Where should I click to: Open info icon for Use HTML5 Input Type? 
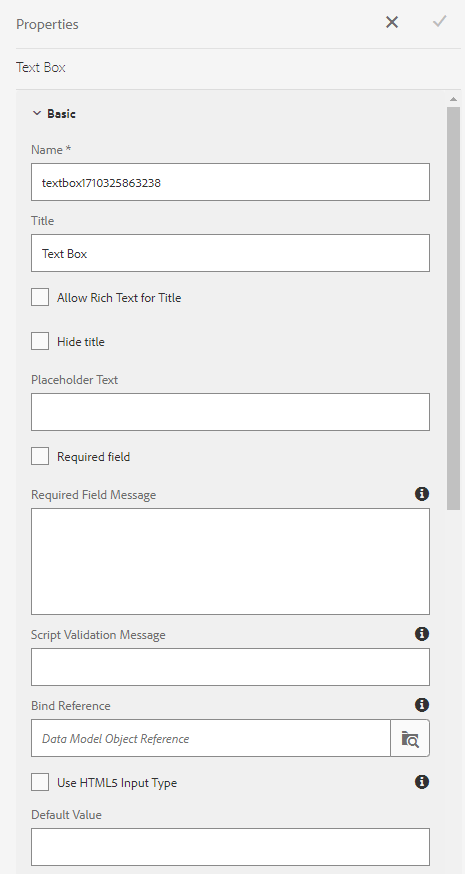point(422,782)
